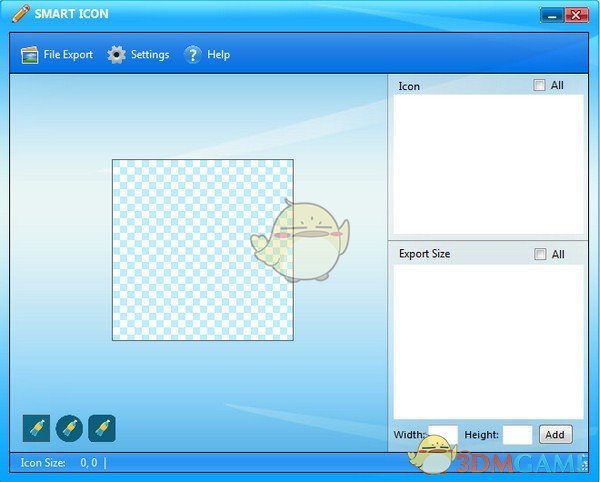The height and width of the screenshot is (482, 600).
Task: Click the SMART ICON window title
Action: pyautogui.click(x=72, y=14)
